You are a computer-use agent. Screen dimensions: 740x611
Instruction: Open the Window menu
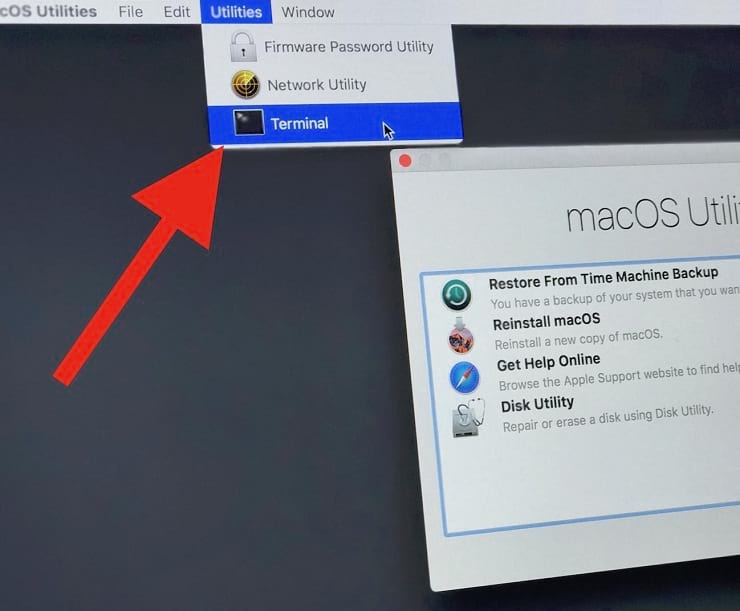coord(308,12)
